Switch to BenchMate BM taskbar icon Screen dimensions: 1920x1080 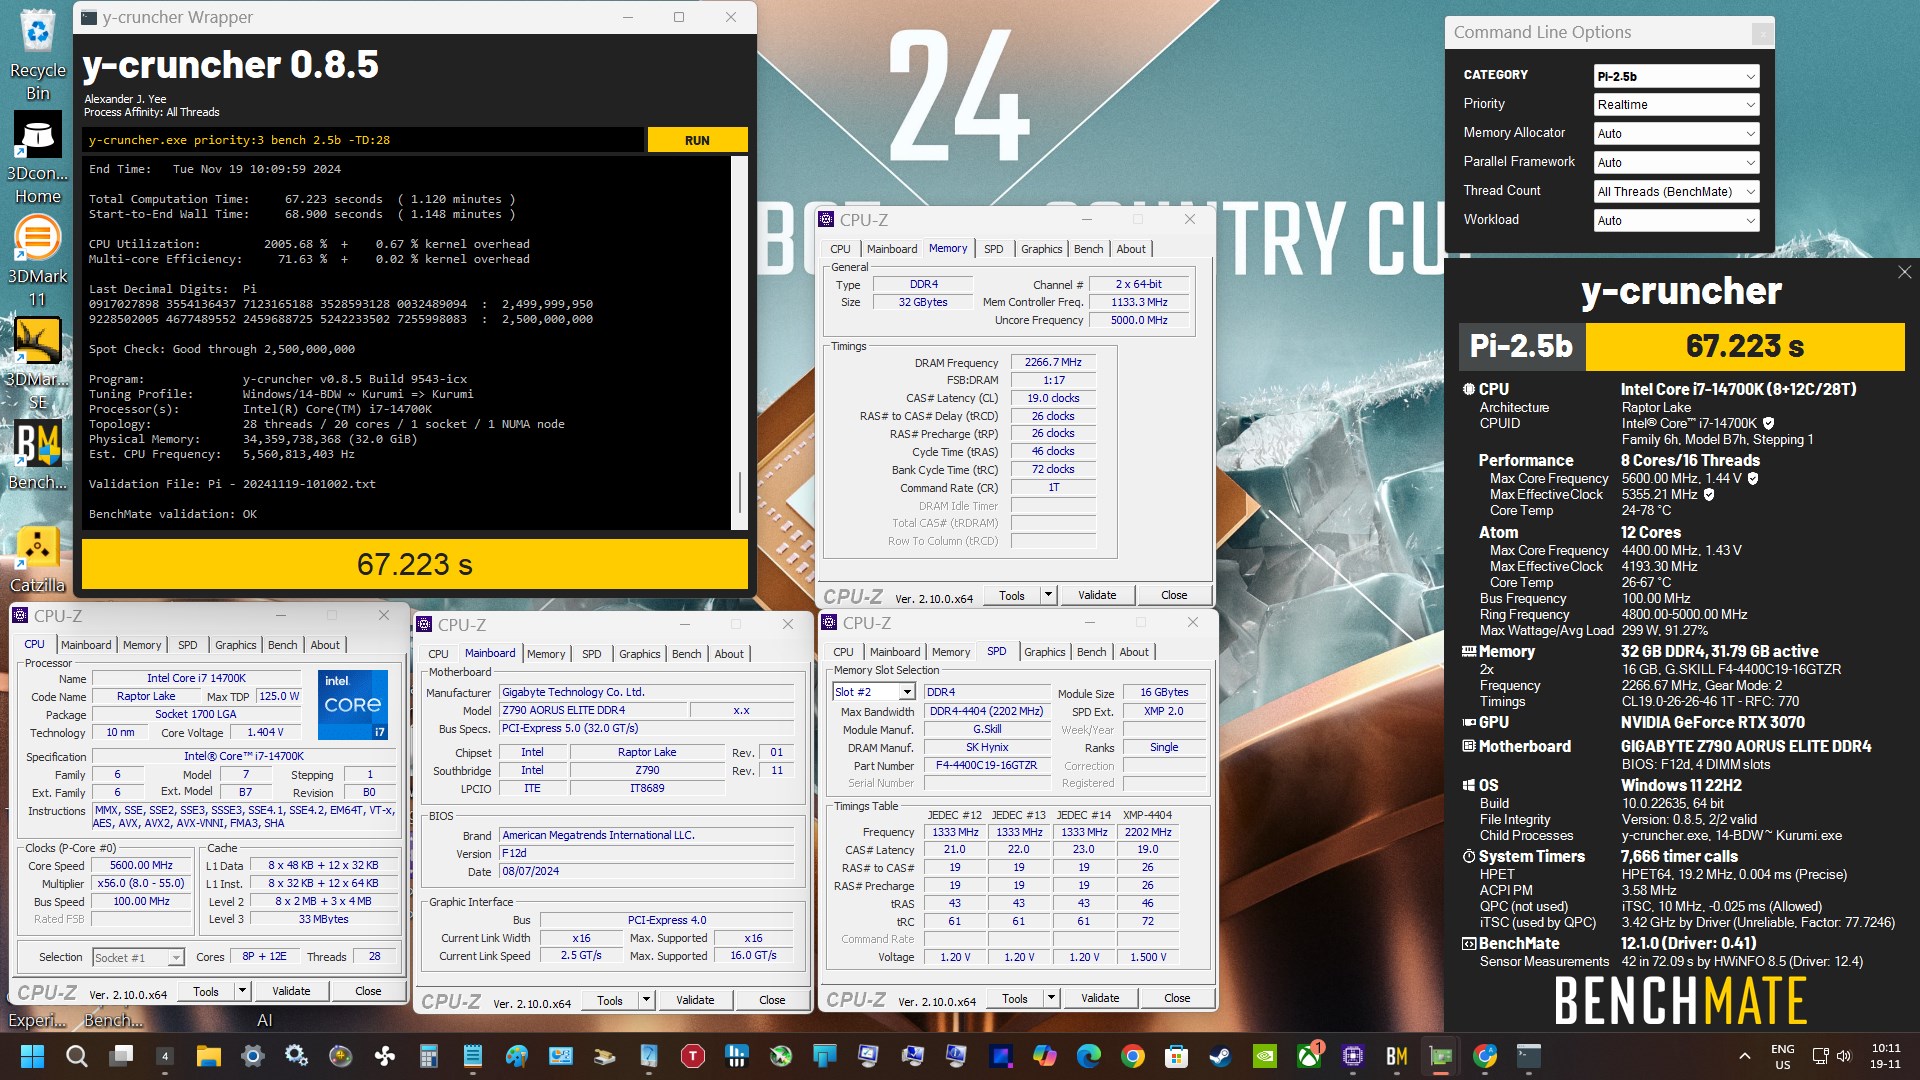point(1397,1056)
